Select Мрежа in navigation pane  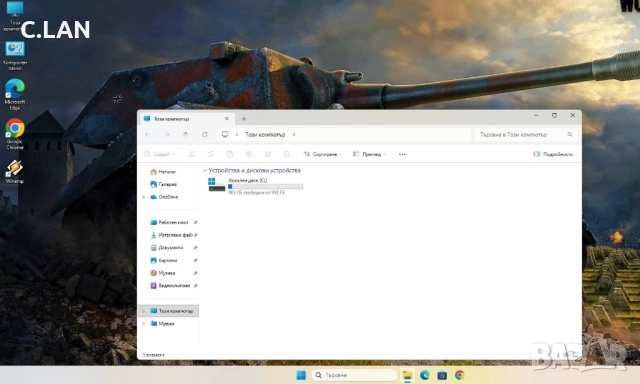pos(162,324)
